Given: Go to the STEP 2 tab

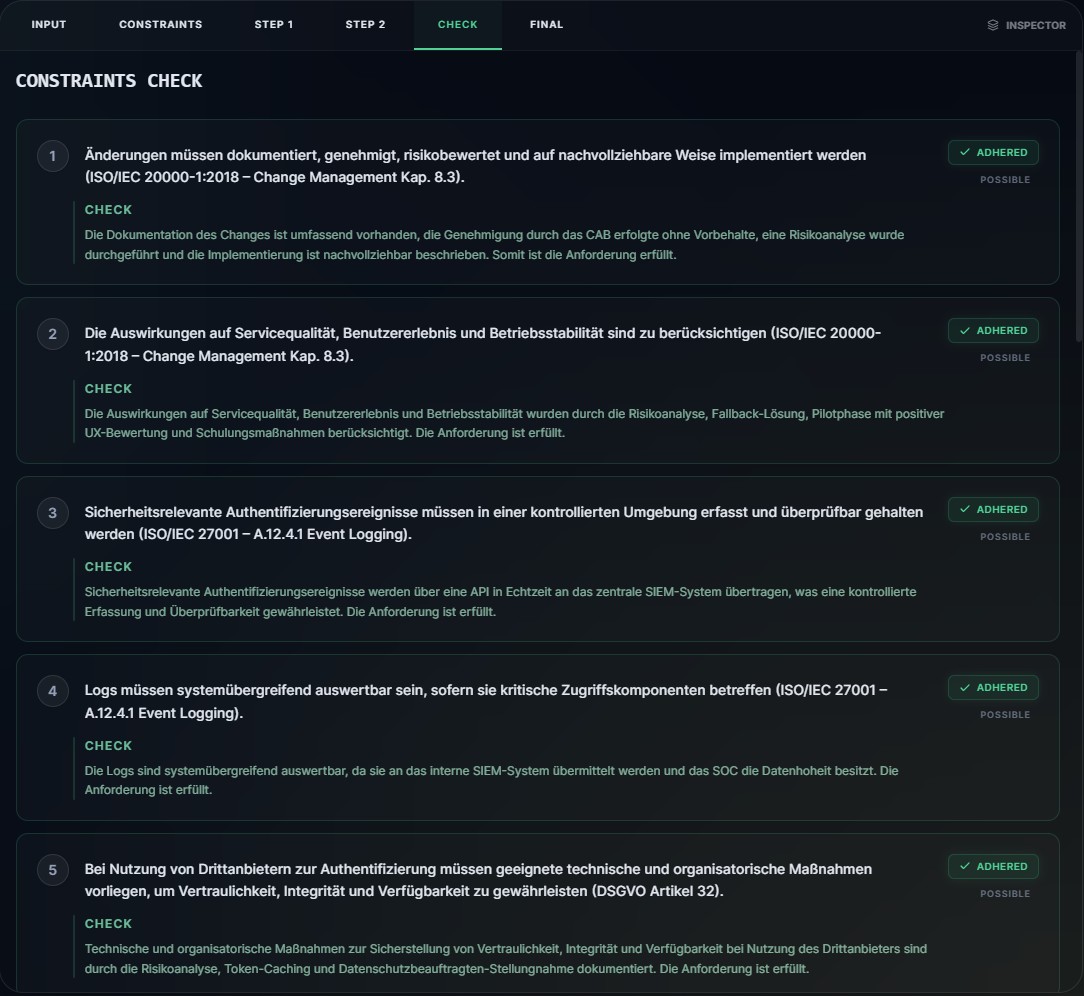Looking at the screenshot, I should [365, 25].
